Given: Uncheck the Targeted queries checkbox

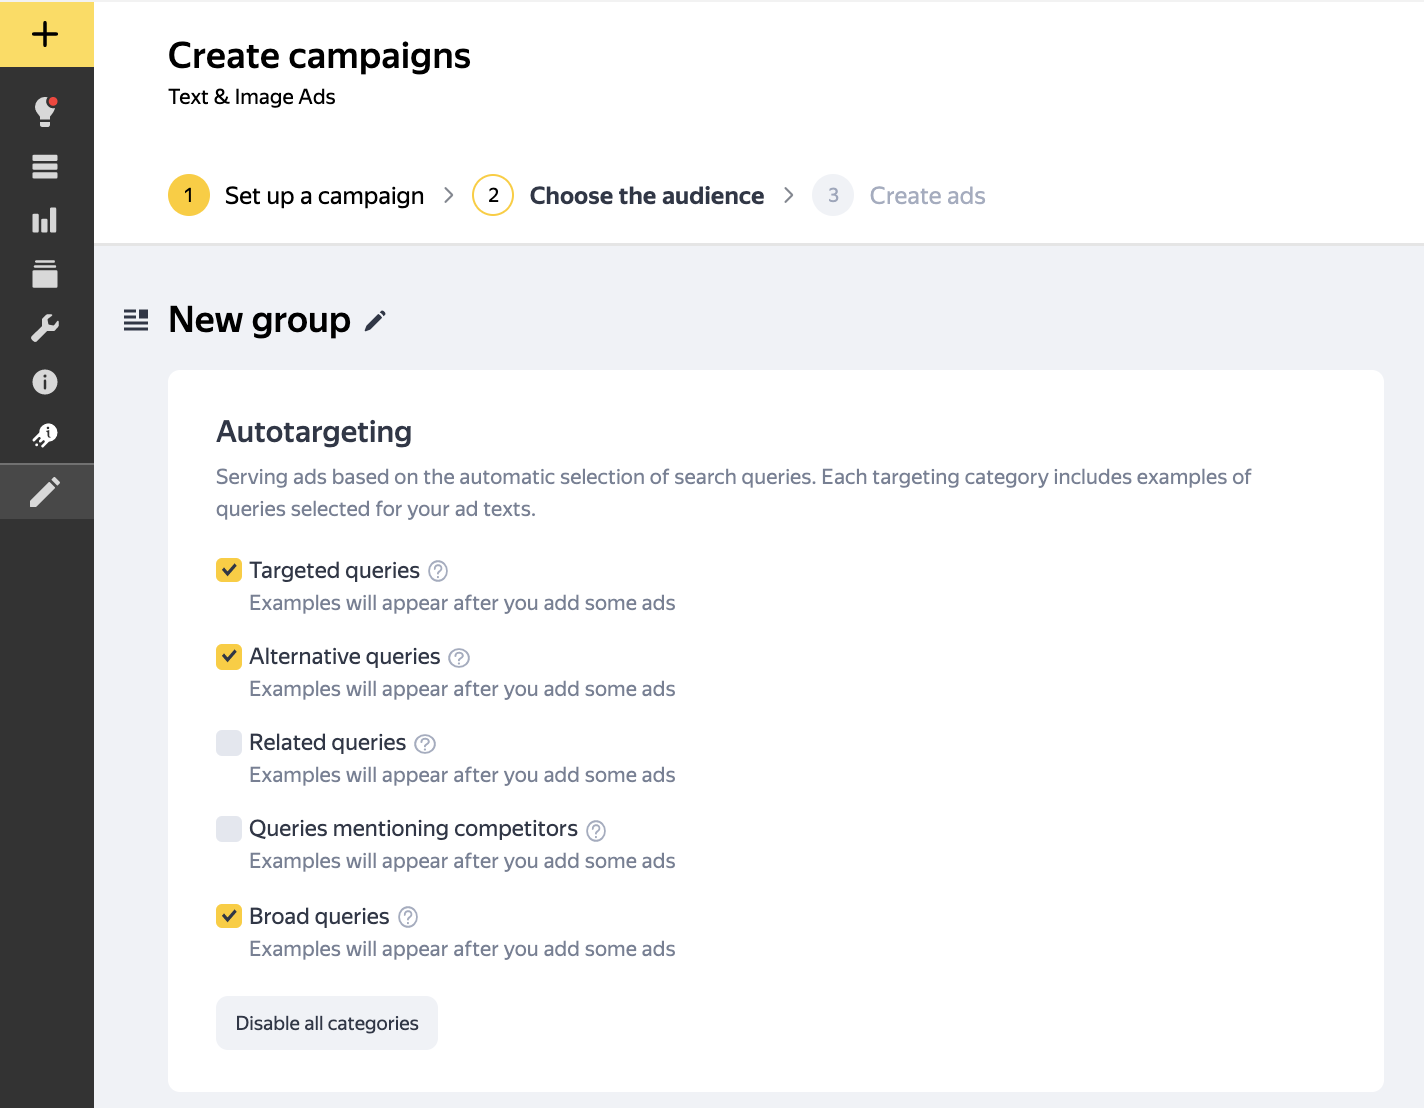Looking at the screenshot, I should click(229, 570).
